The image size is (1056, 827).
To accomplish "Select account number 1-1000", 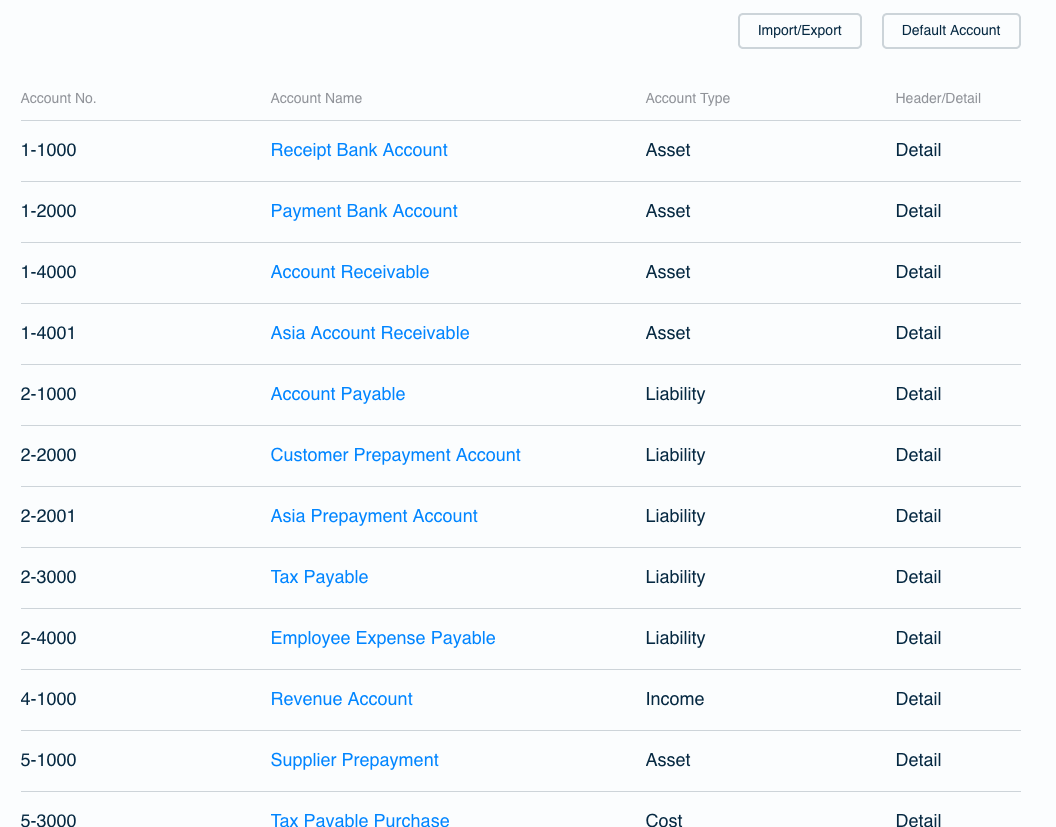I will [48, 150].
